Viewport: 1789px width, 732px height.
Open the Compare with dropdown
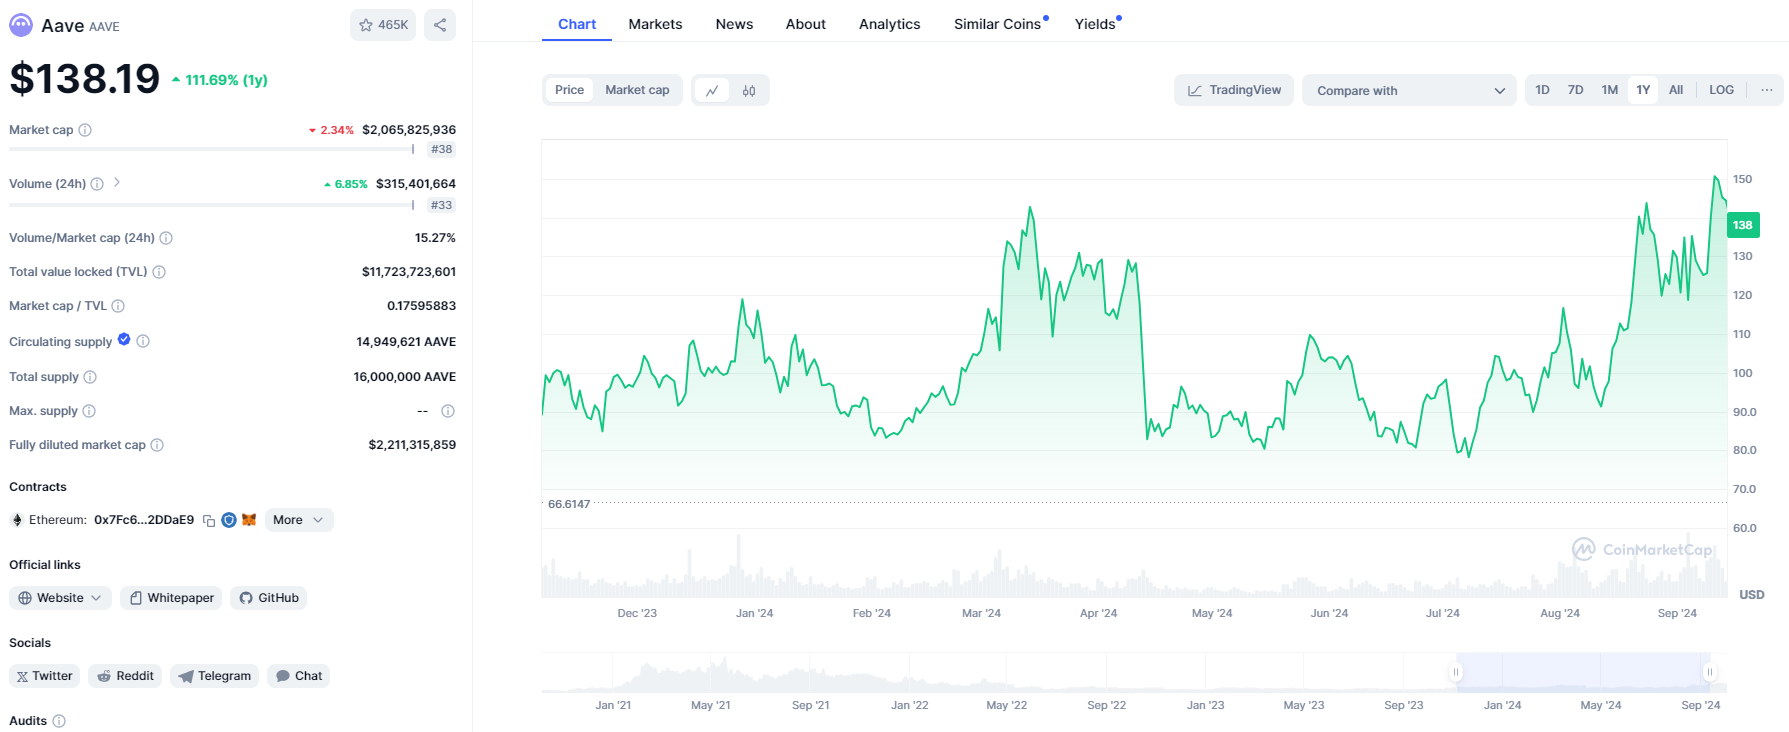tap(1409, 91)
